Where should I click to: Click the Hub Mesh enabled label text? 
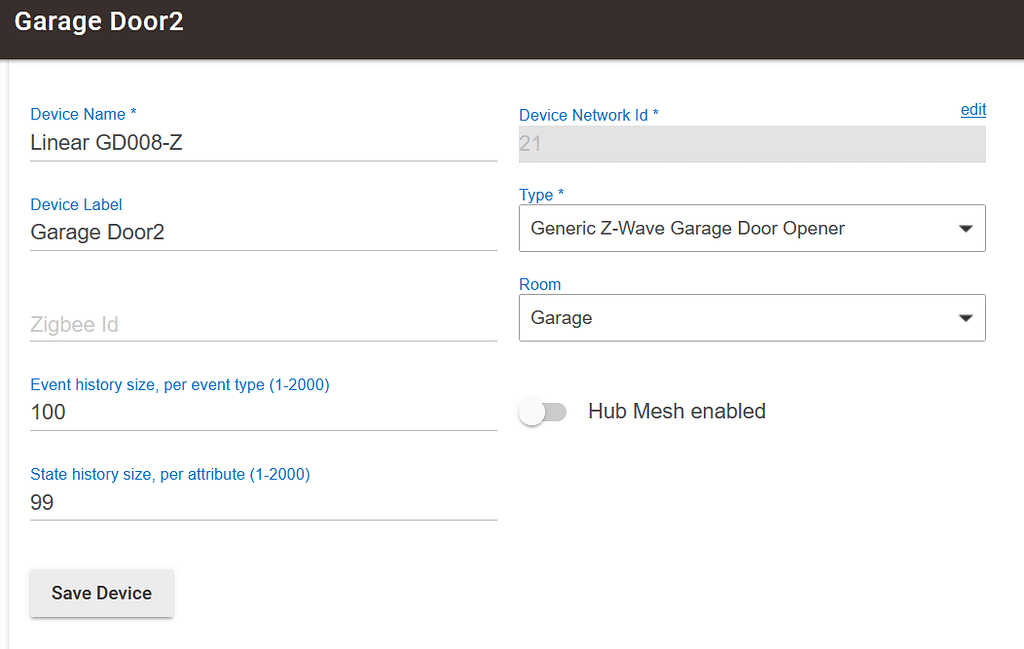coord(676,411)
